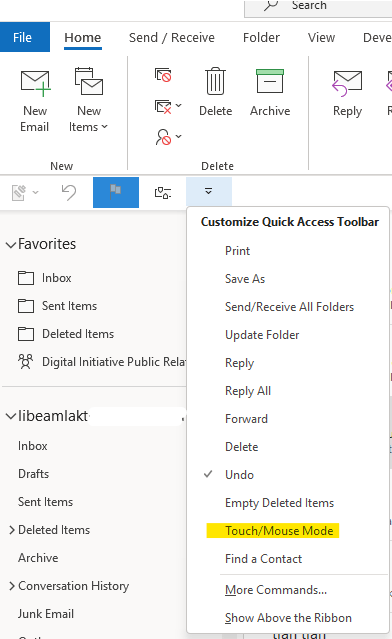The width and height of the screenshot is (392, 639).
Task: Click the Ignore conversation icon
Action: [x=163, y=75]
